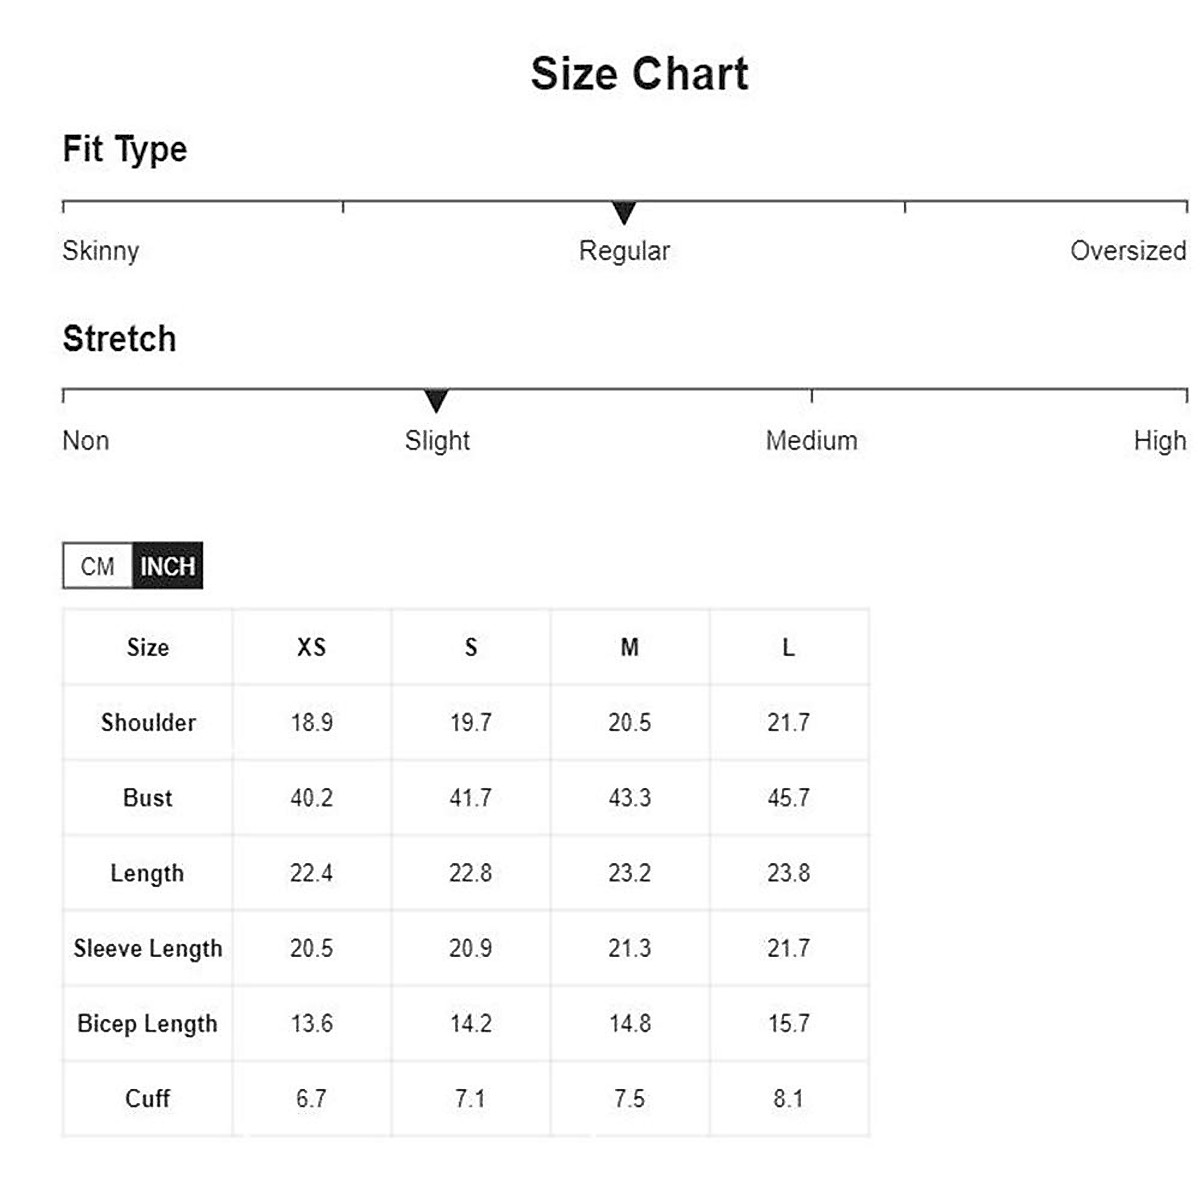Click the Fit Type slider marker
1200x1200 pixels.
[624, 212]
